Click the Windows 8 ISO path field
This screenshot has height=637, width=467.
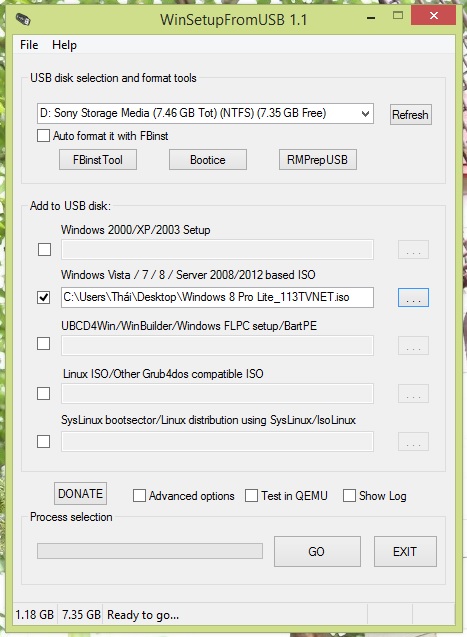tap(217, 297)
